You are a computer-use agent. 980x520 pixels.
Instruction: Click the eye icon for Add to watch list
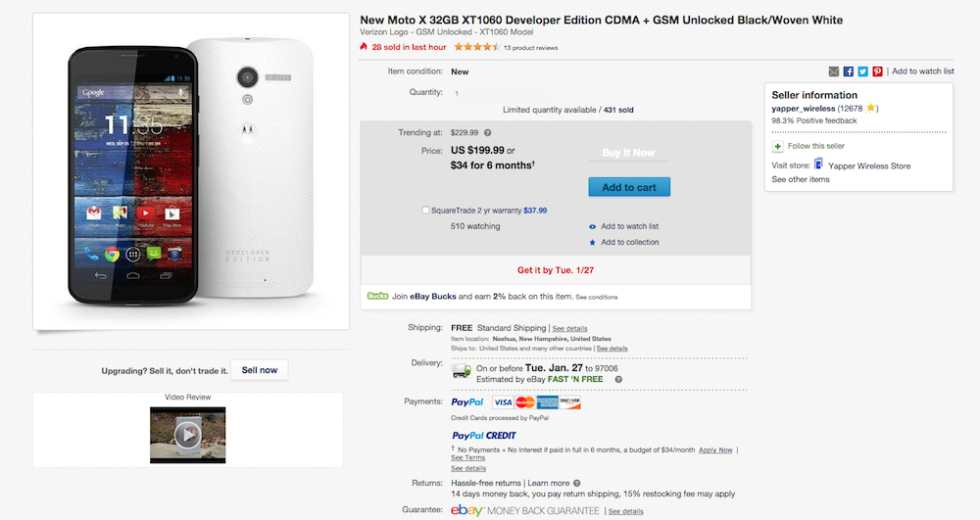(592, 227)
